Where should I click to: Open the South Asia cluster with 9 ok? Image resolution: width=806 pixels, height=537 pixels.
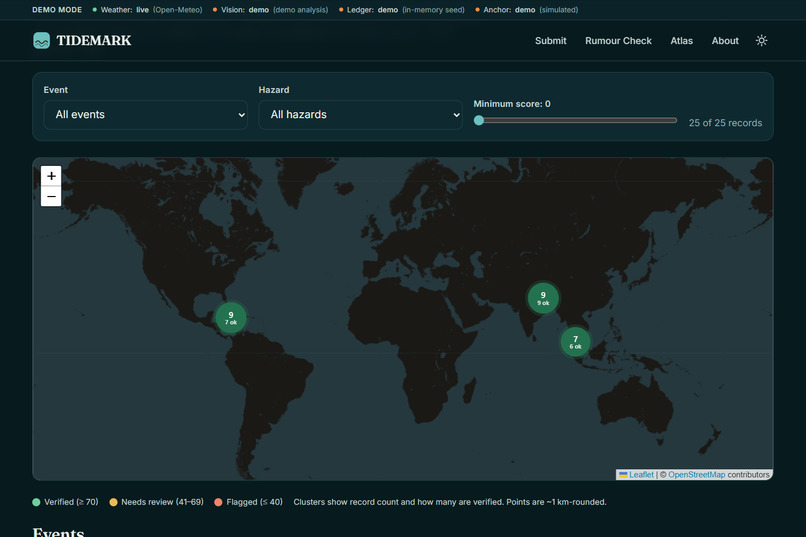click(543, 298)
